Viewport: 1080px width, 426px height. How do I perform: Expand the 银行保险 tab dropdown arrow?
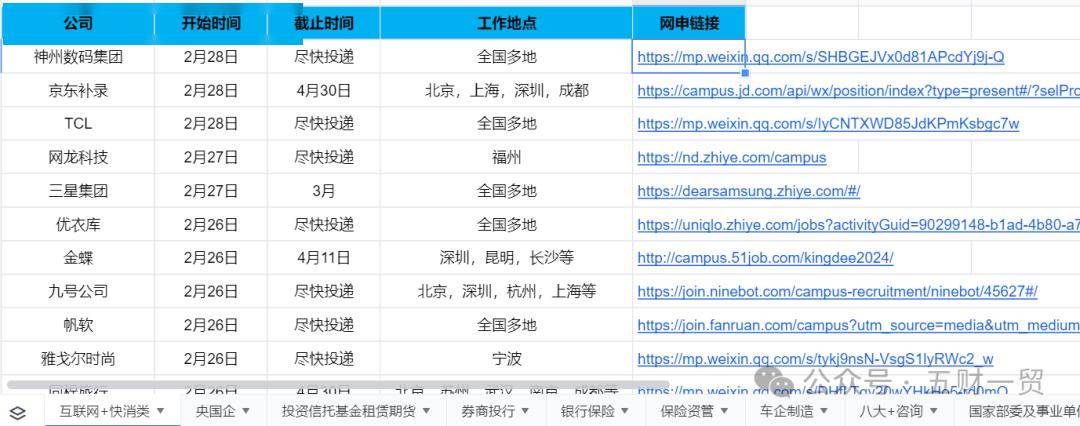click(624, 412)
